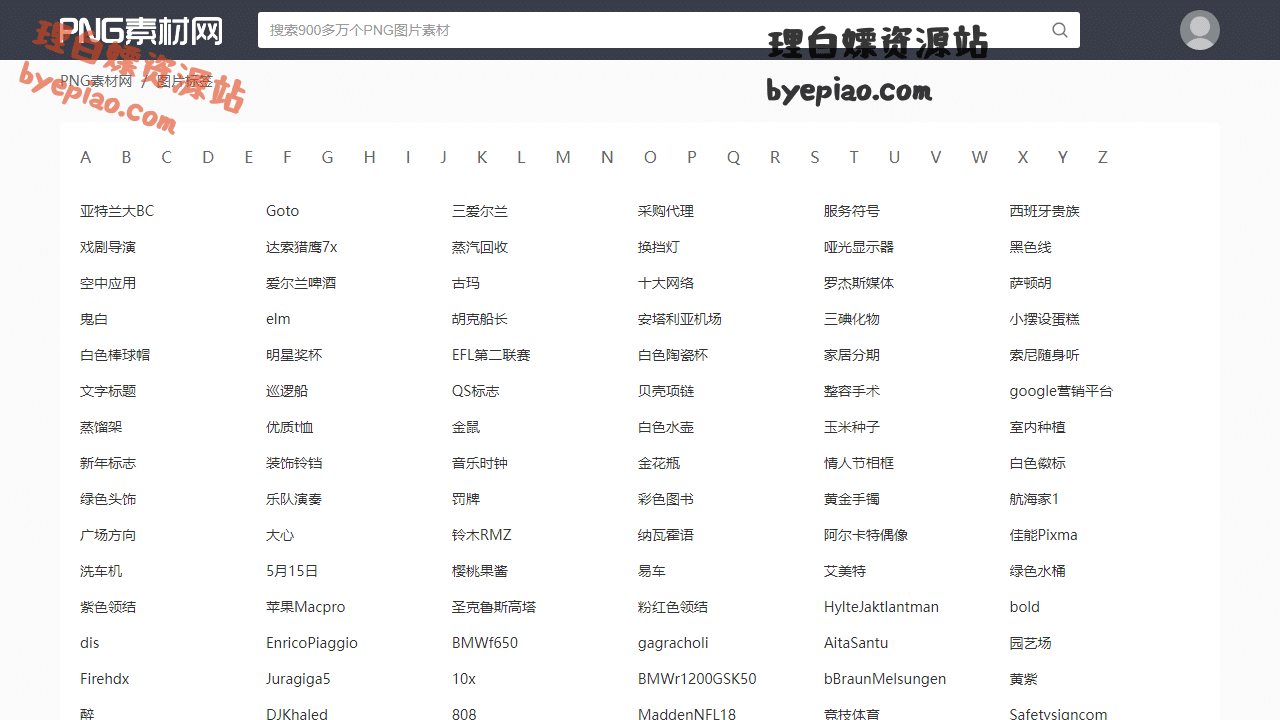Click the 佳能Pixma tag
Image resolution: width=1280 pixels, height=720 pixels.
point(1044,535)
